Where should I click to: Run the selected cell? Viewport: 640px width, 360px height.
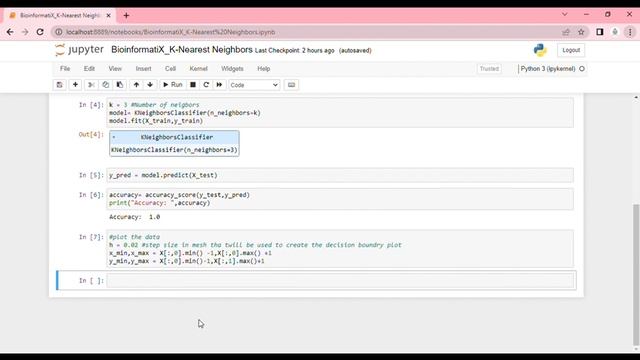pos(173,85)
